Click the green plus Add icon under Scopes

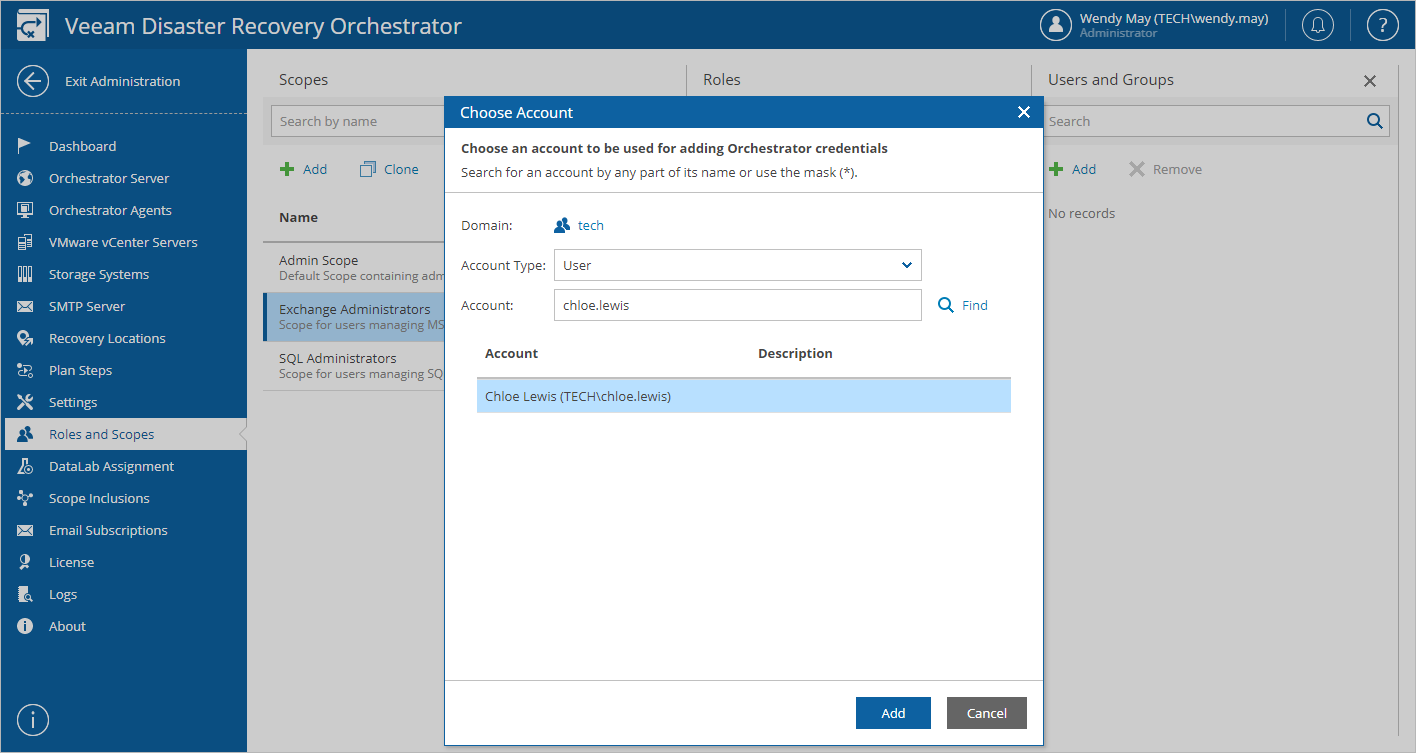287,169
